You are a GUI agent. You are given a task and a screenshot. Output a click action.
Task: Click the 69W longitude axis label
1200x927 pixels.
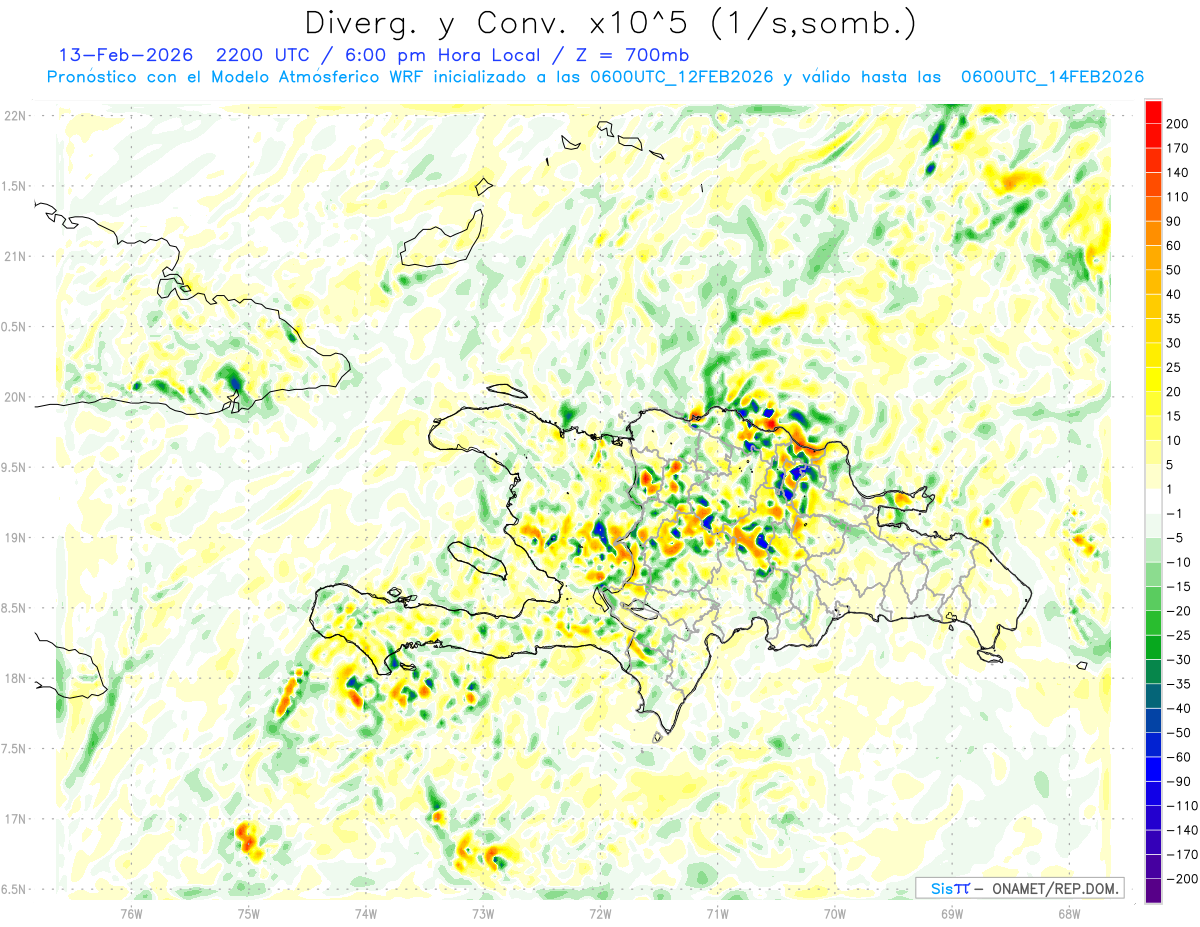click(x=952, y=914)
